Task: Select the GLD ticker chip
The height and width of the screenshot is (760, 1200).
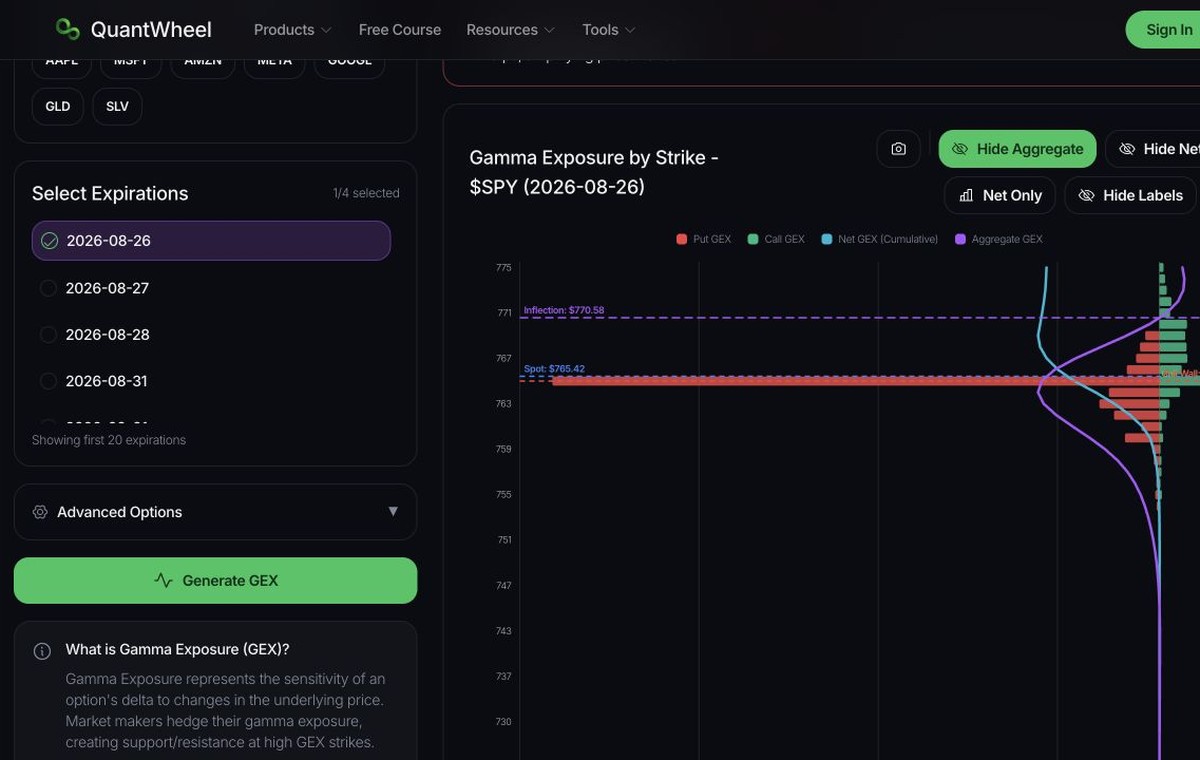Action: 58,106
